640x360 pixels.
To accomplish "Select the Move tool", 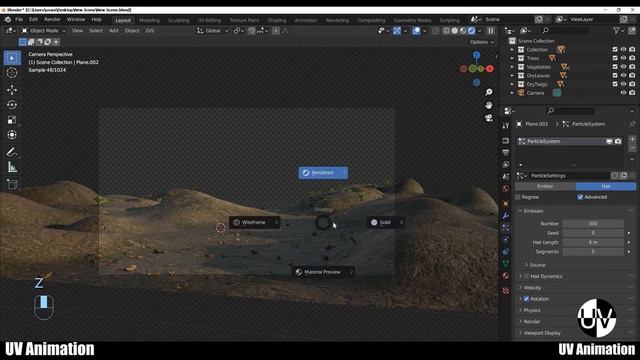I will coord(12,90).
